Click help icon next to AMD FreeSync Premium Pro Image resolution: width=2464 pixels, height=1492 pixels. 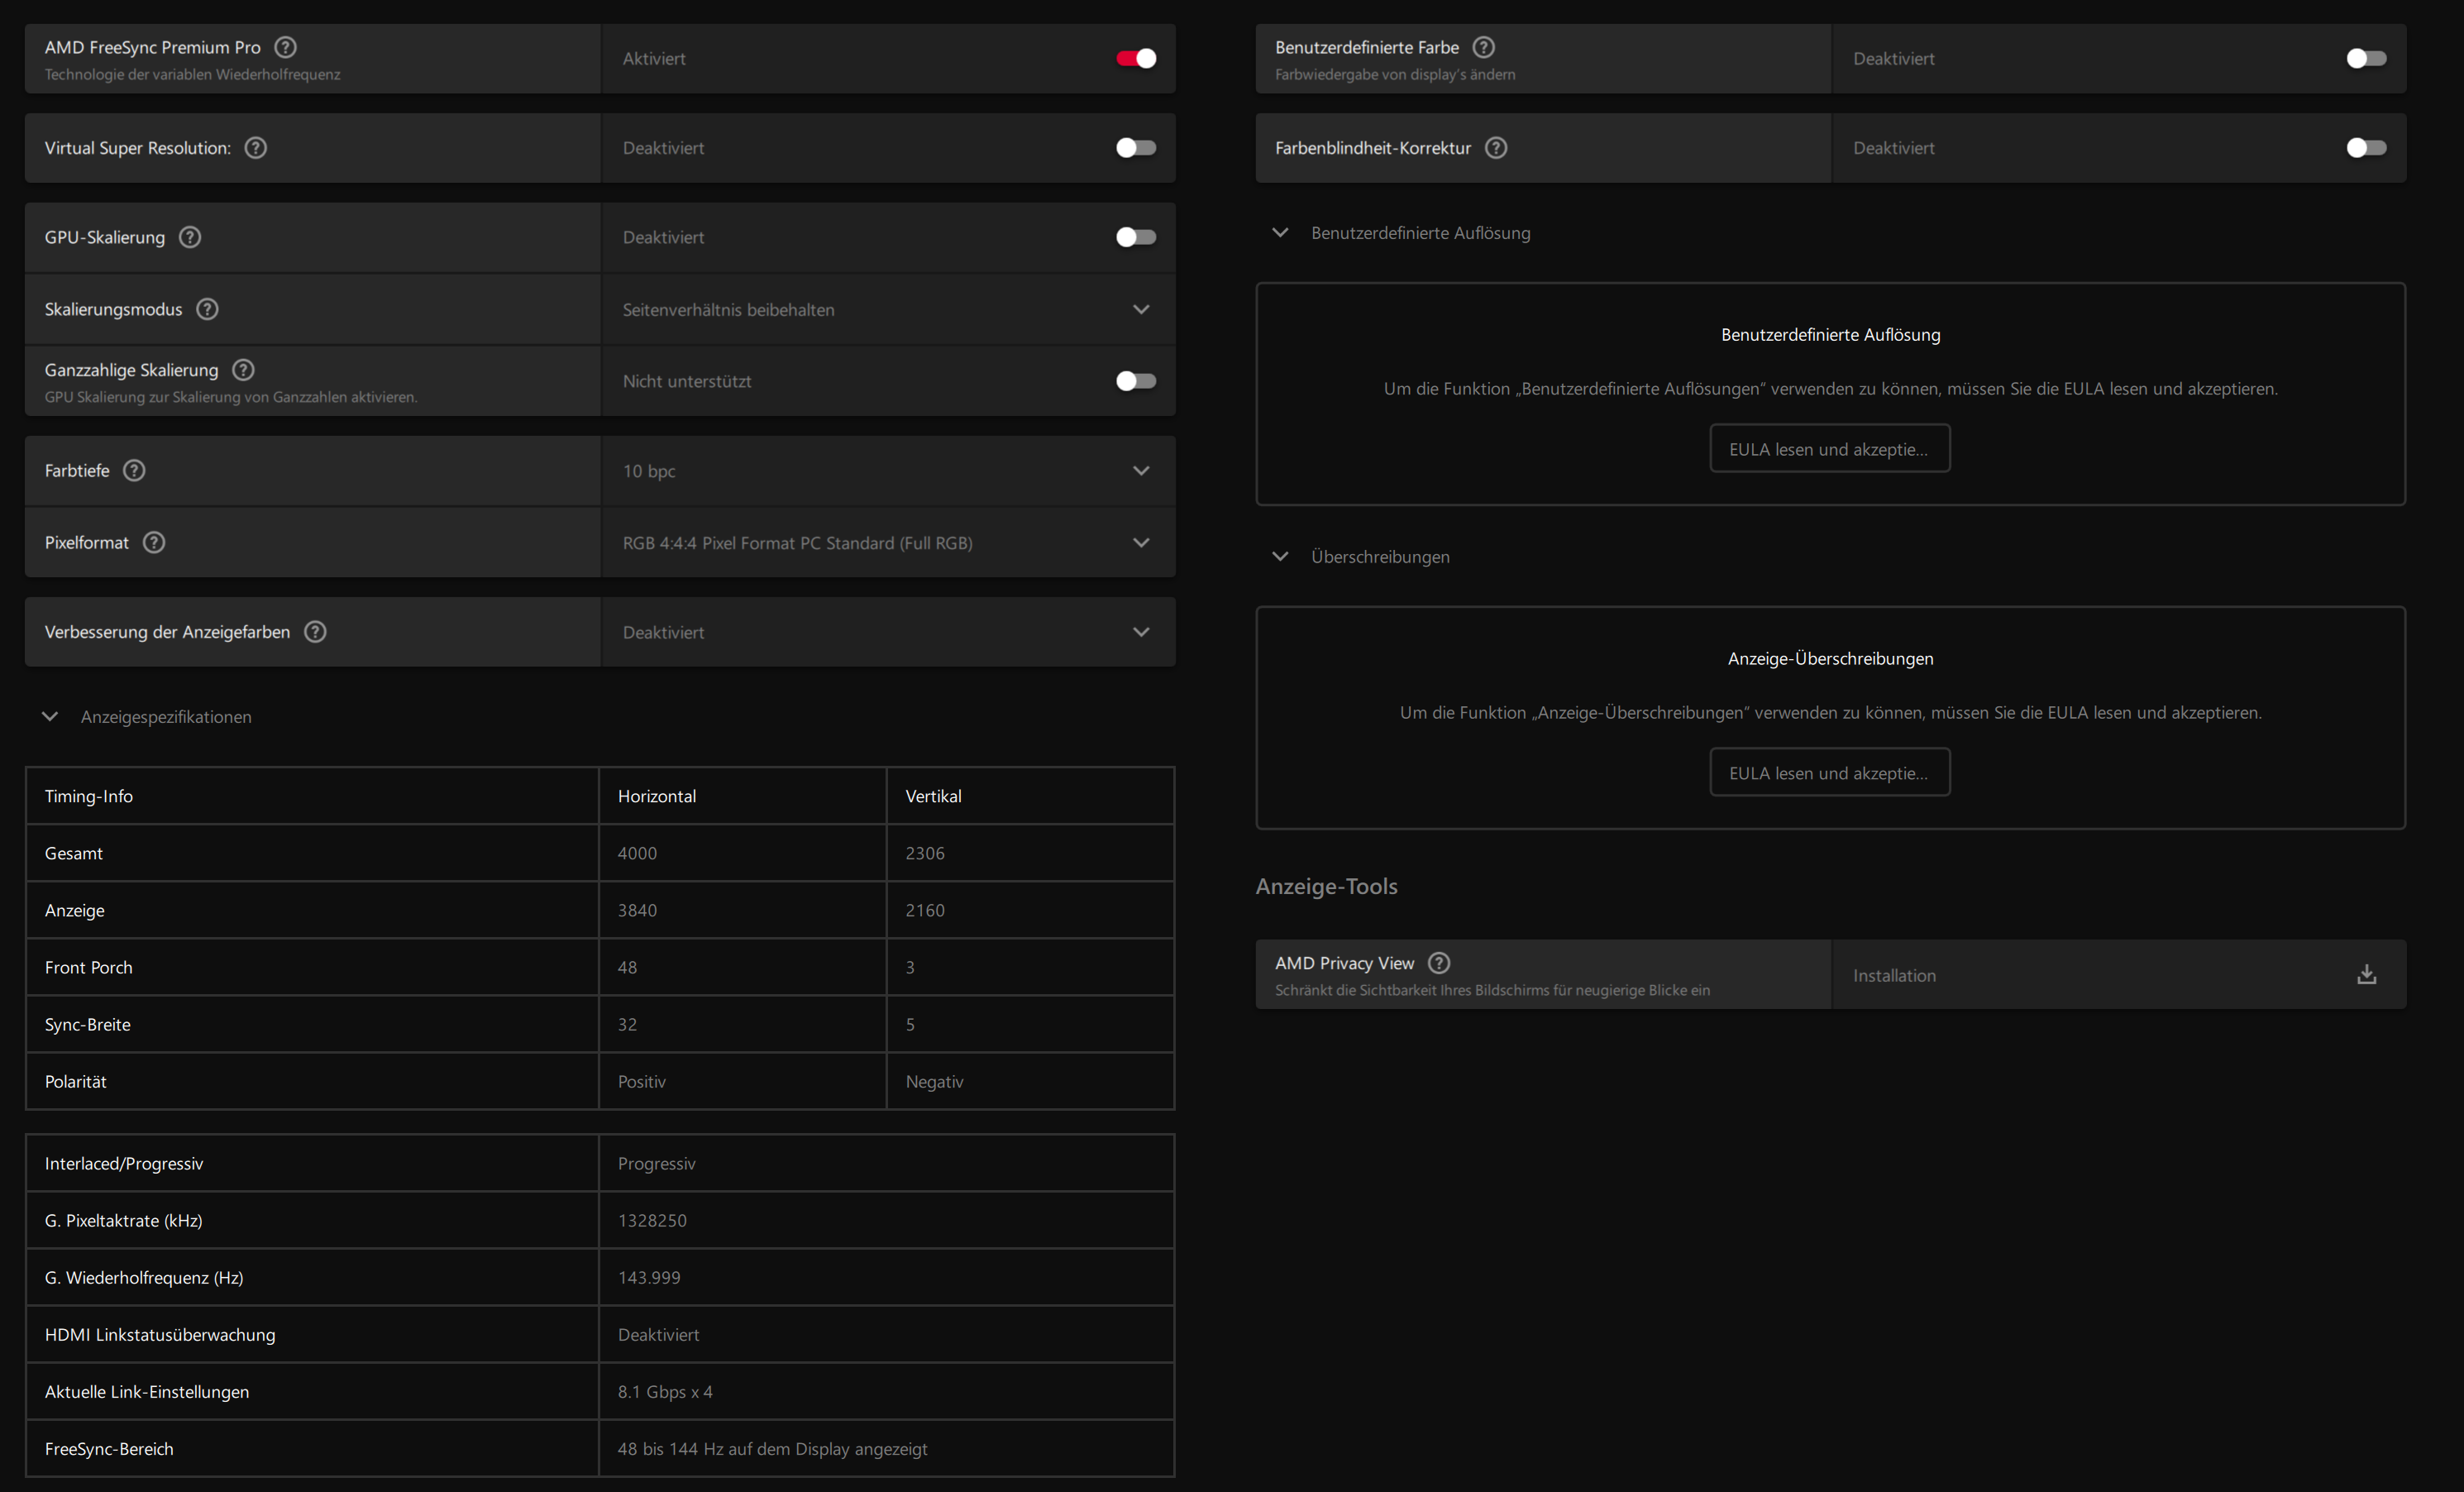[285, 47]
